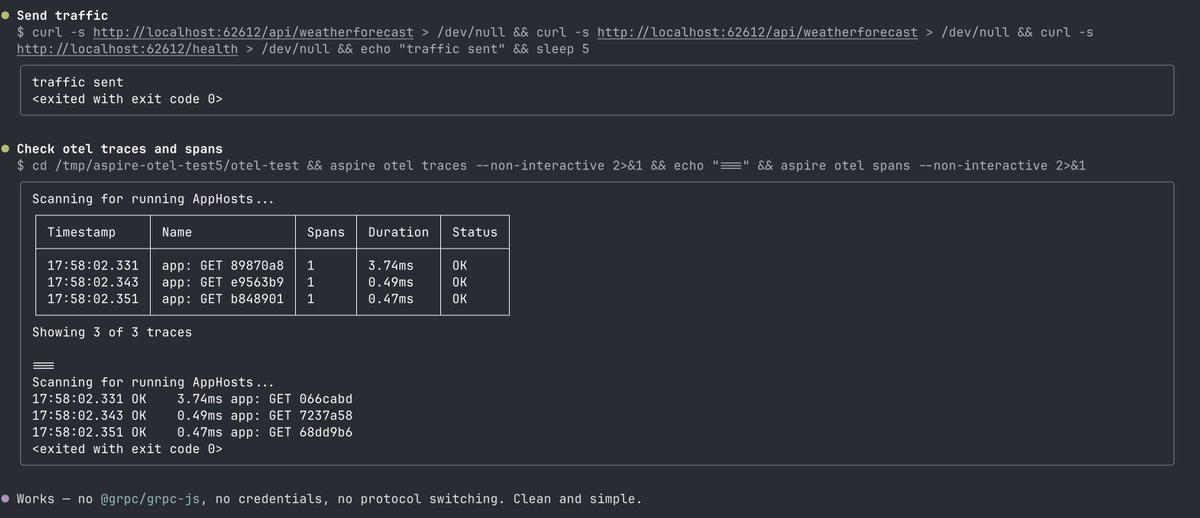Image resolution: width=1200 pixels, height=518 pixels.
Task: Click the 3.74ms duration in the traces table
Action: (391, 266)
